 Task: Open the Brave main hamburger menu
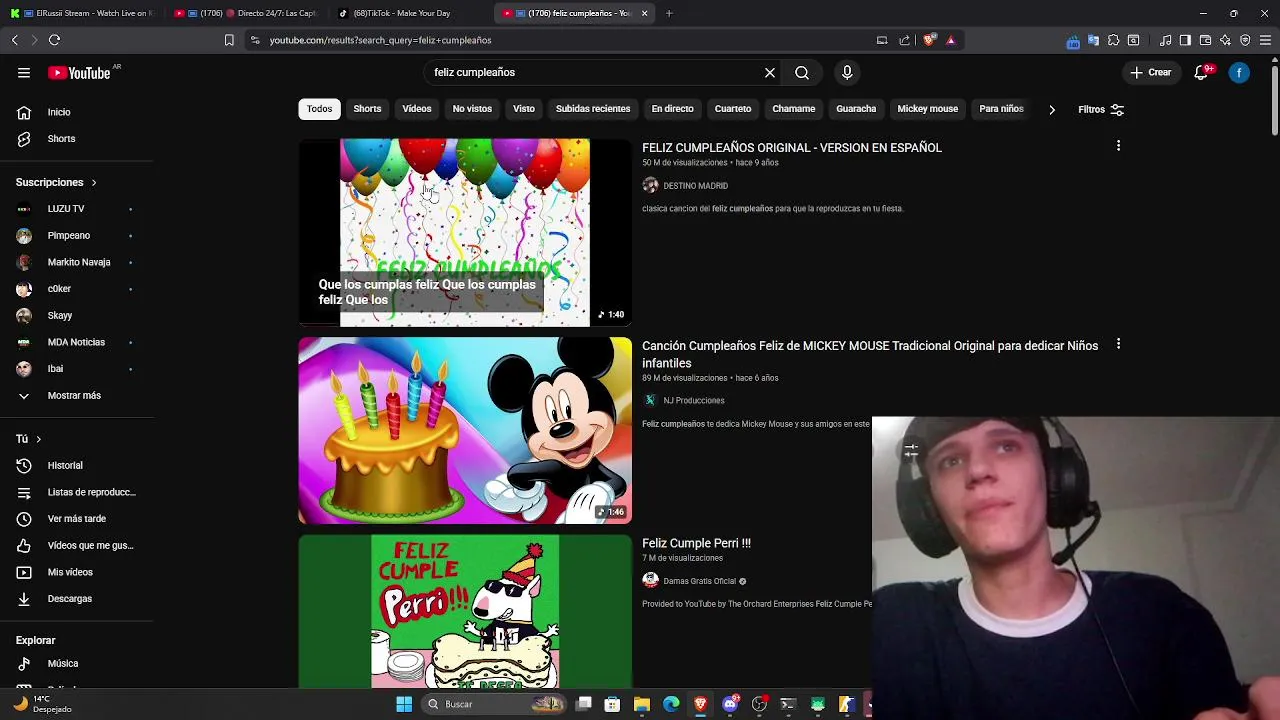coord(1265,40)
